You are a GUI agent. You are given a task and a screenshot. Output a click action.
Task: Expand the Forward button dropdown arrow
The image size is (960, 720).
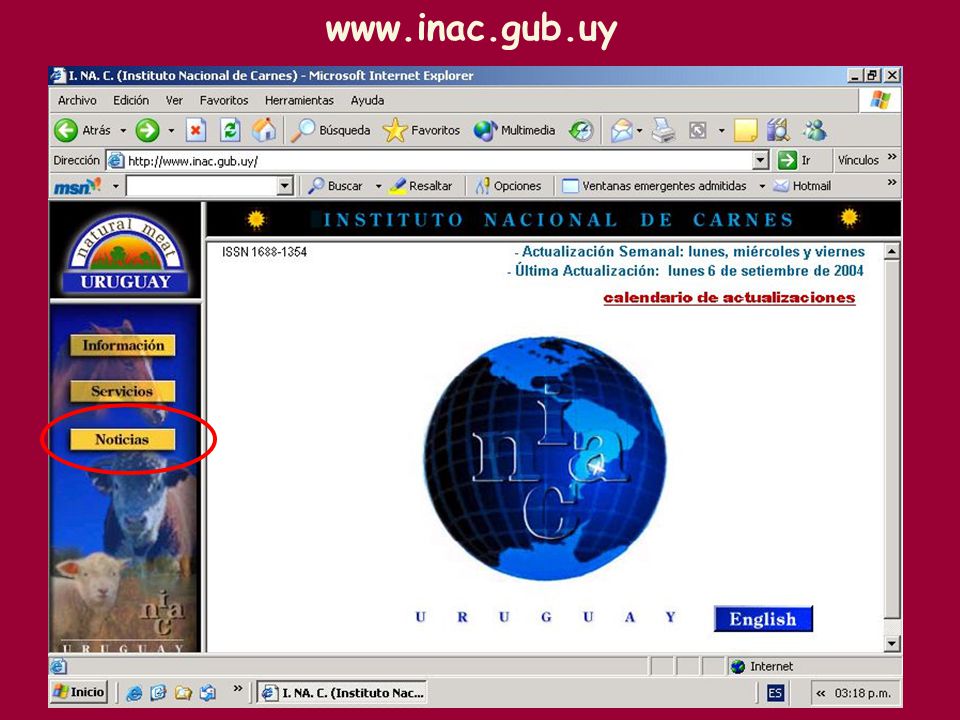point(171,131)
